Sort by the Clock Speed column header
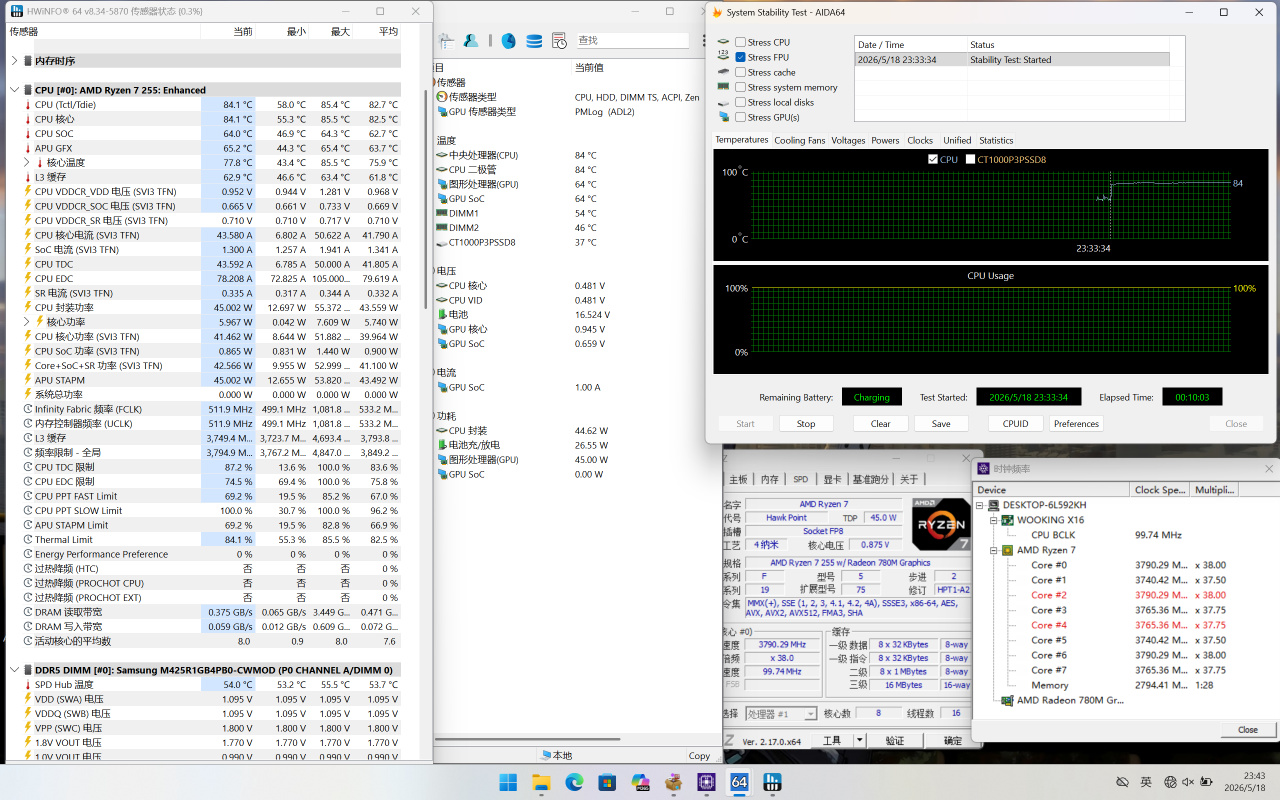This screenshot has width=1280, height=800. tap(1158, 490)
